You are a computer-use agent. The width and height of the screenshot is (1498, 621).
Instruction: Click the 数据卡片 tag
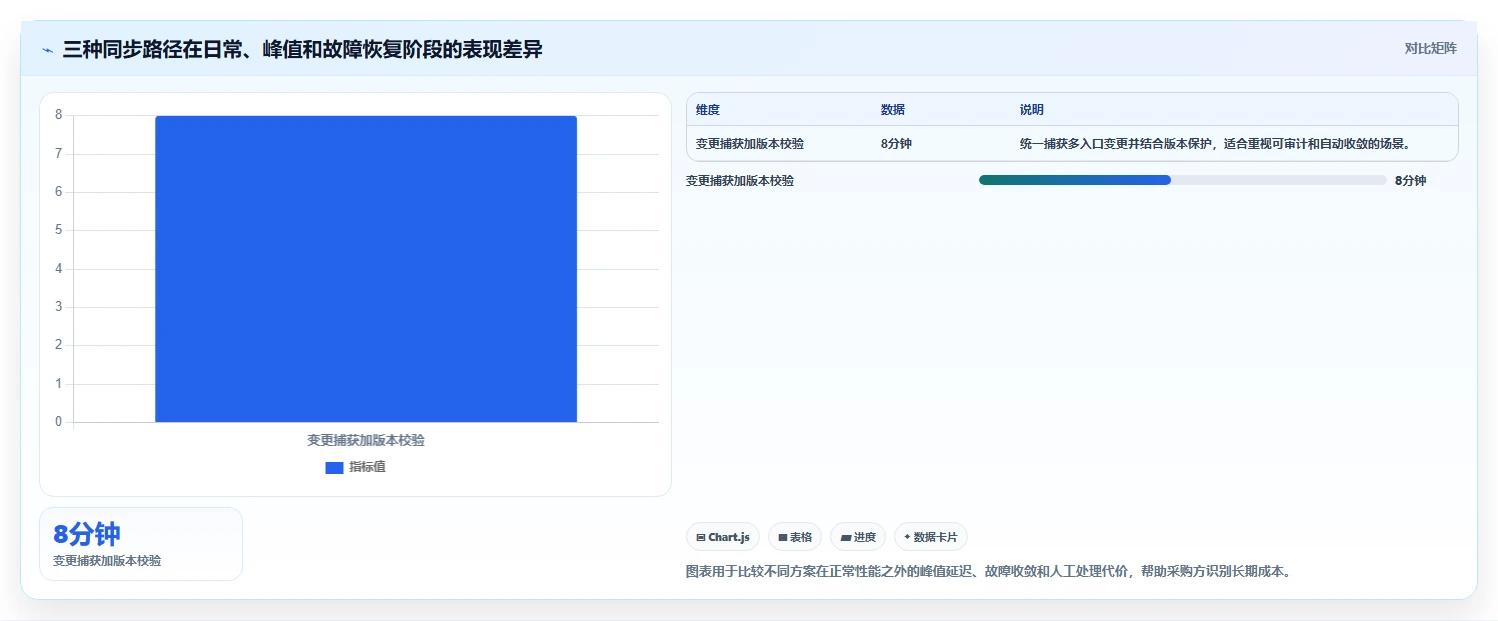[931, 537]
